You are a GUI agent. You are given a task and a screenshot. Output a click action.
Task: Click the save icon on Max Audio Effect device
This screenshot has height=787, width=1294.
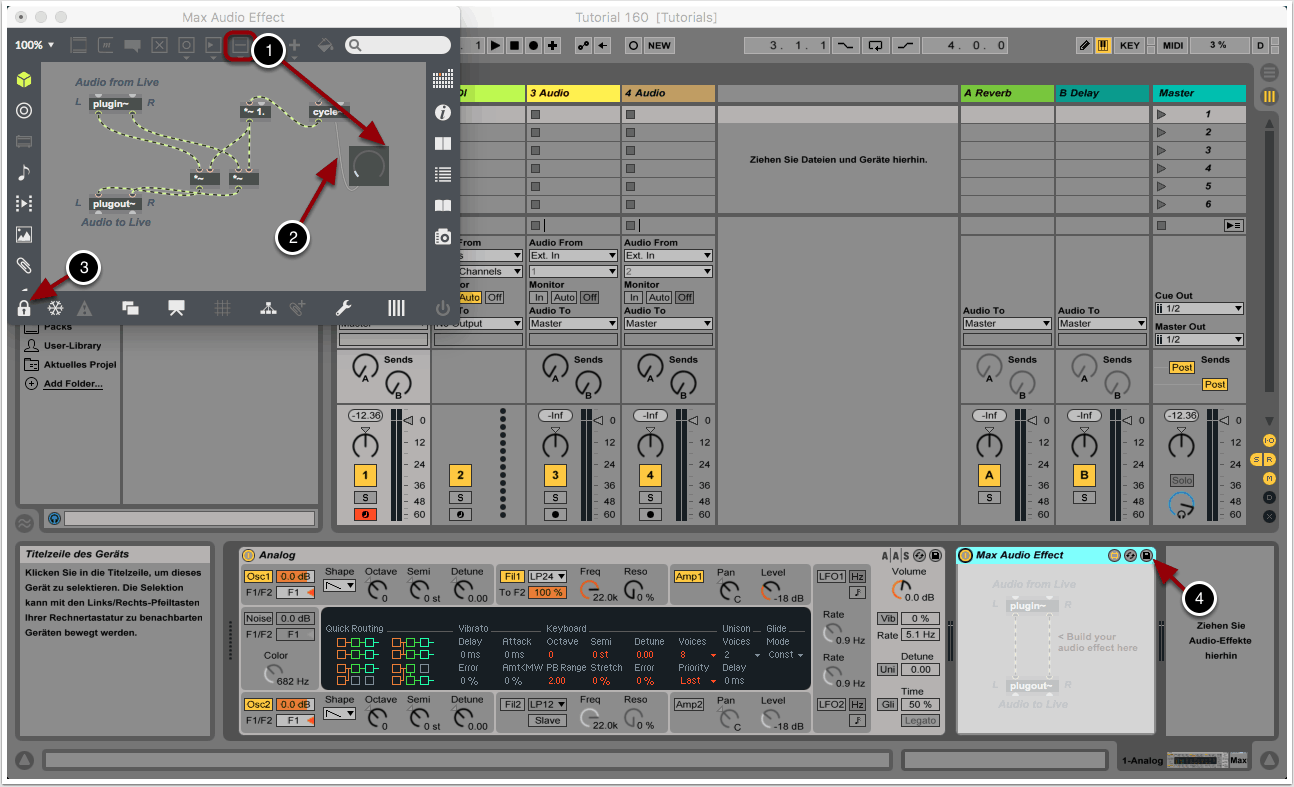[x=1146, y=555]
